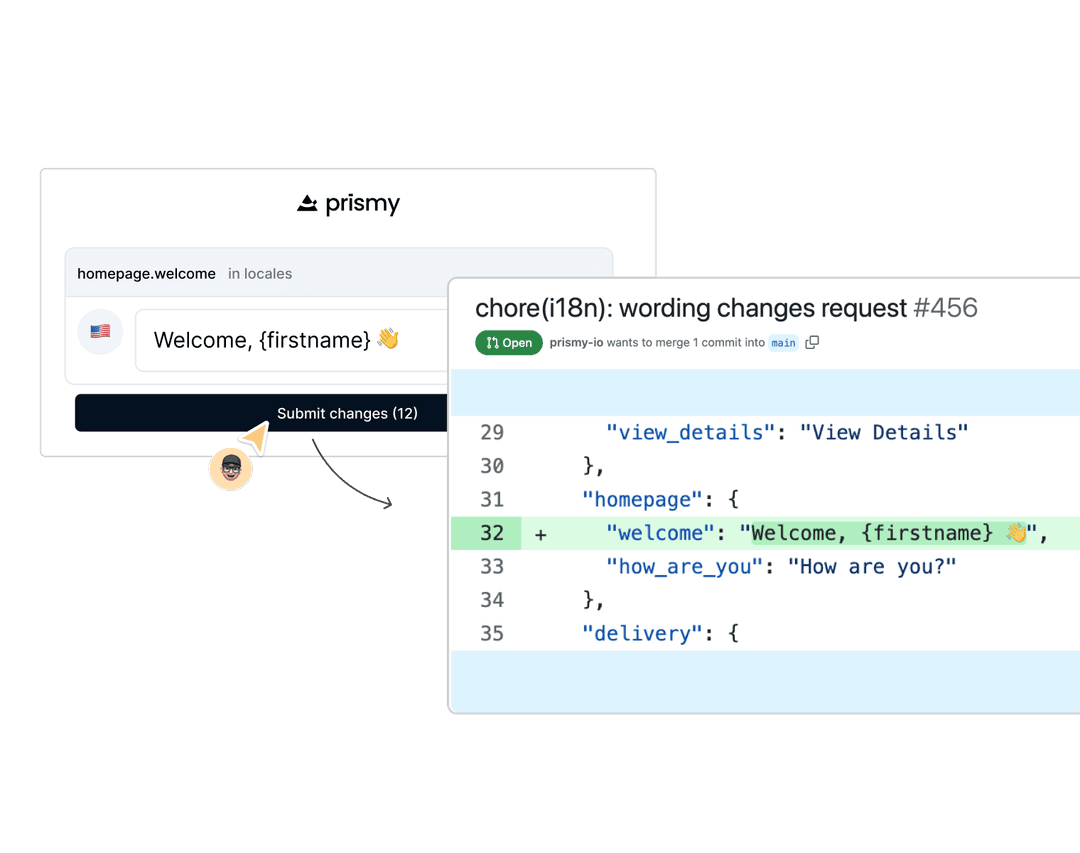Click the waving emoji on diff line 32
The height and width of the screenshot is (853, 1080).
[1017, 532]
